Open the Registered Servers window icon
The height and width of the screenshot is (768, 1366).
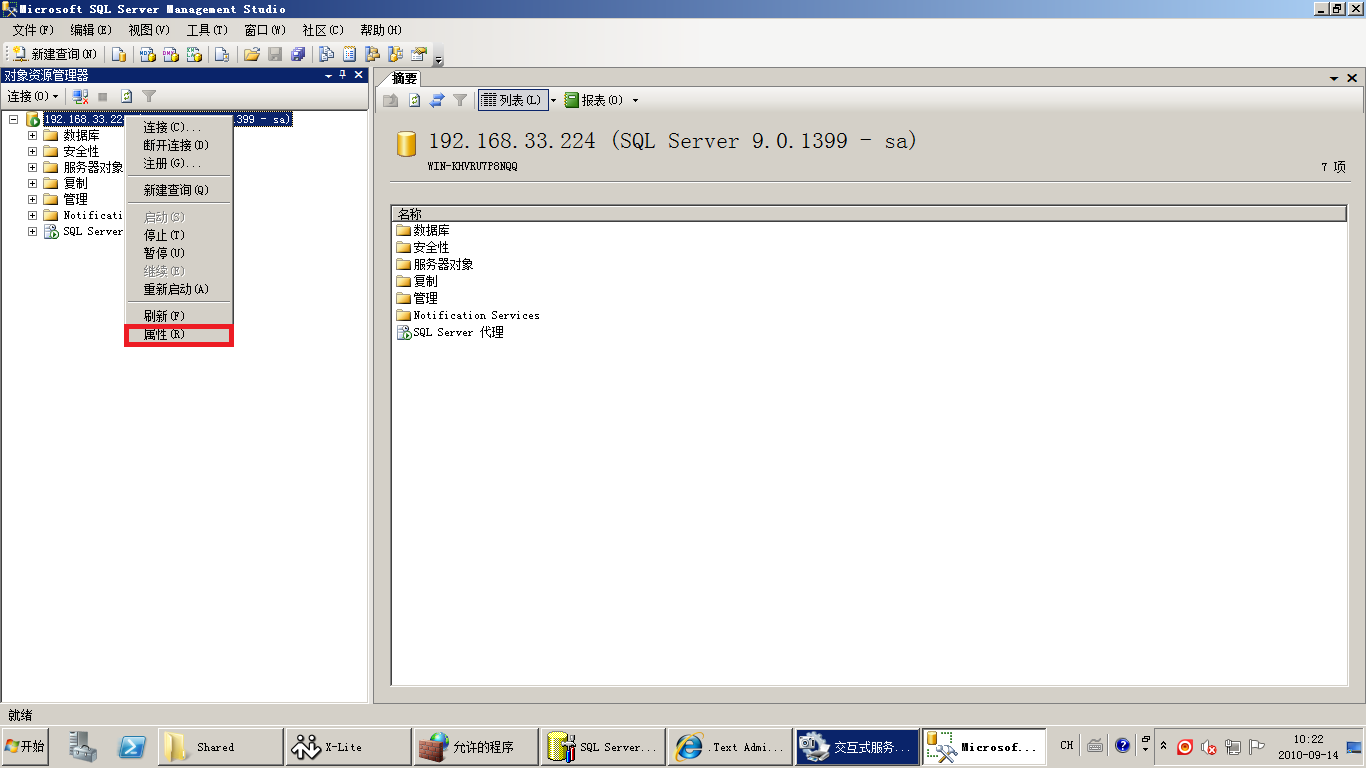pos(327,54)
